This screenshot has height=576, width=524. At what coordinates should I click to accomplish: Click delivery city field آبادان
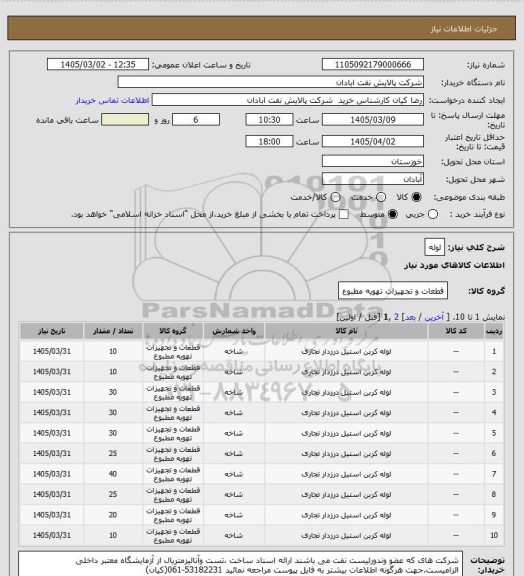click(373, 179)
